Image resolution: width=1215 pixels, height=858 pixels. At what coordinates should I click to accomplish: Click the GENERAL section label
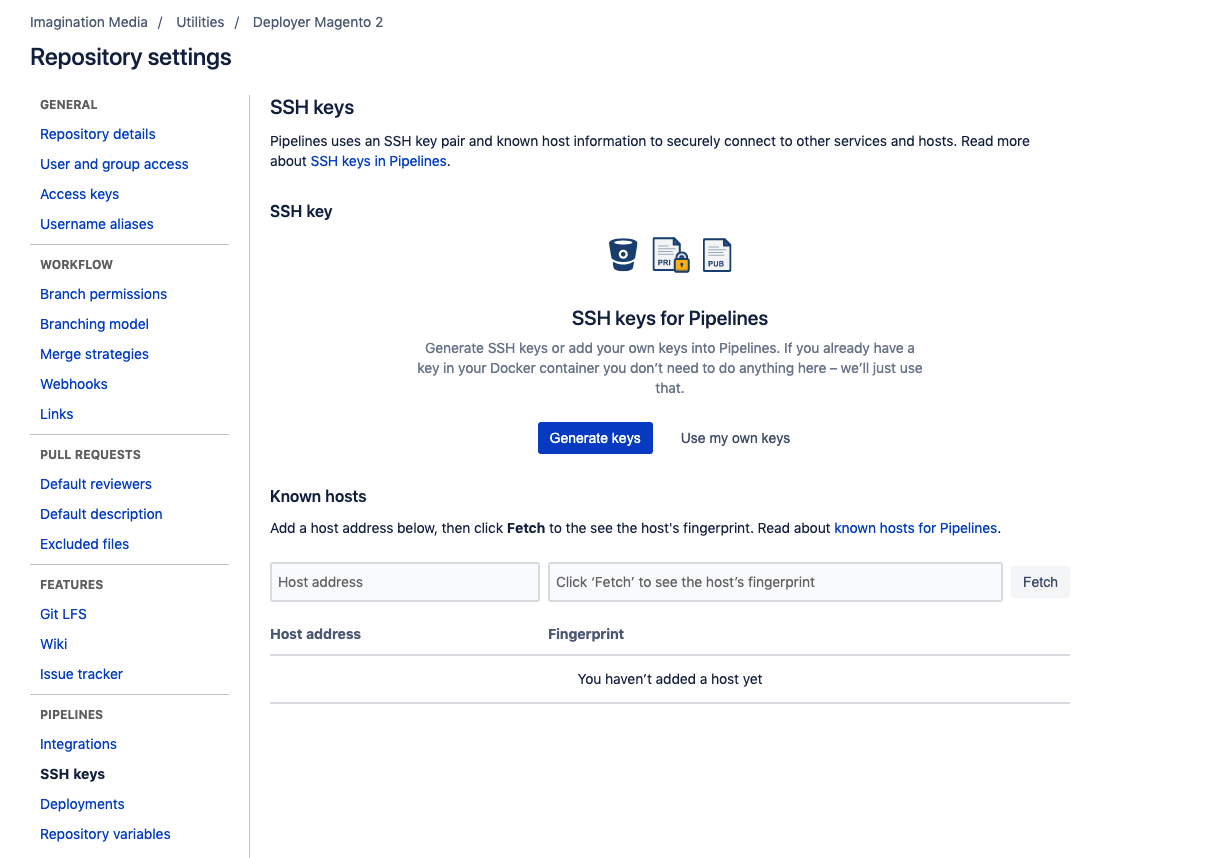(x=69, y=105)
